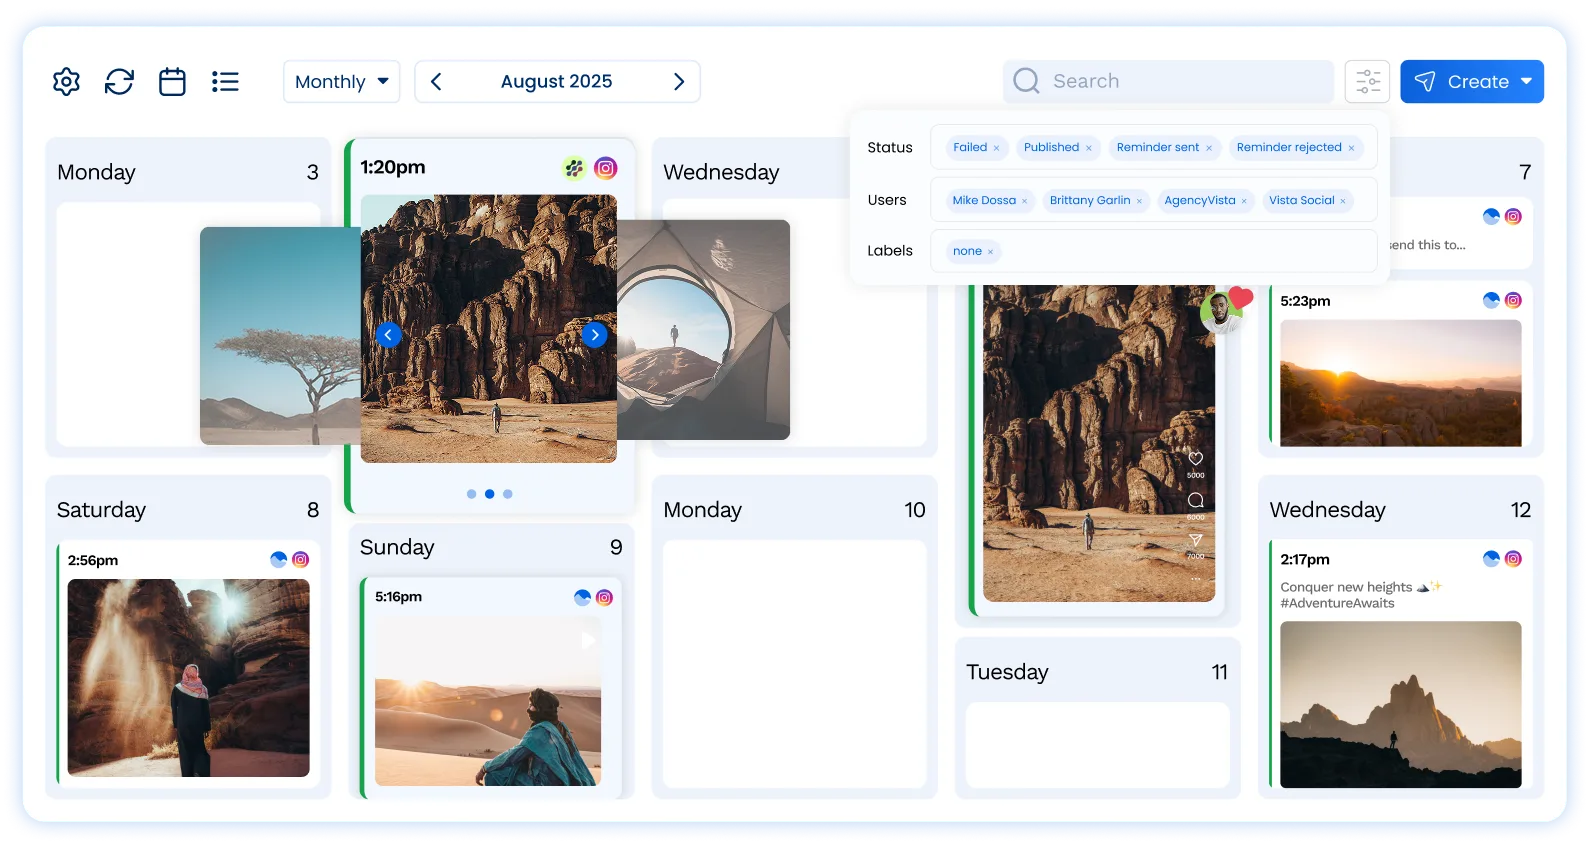The height and width of the screenshot is (849, 1590).
Task: Open the tree landscape thumbnail
Action: [x=280, y=336]
